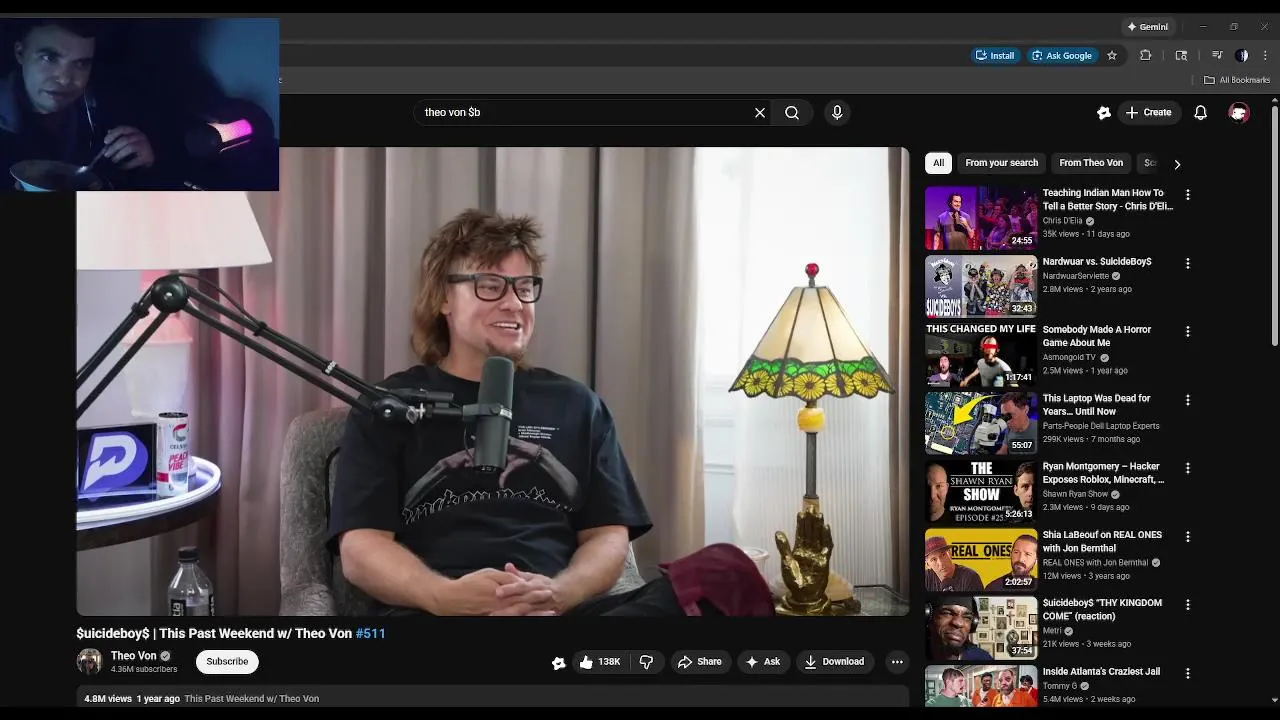Like the video with thumbs up
This screenshot has width=1280, height=720.
click(x=600, y=662)
